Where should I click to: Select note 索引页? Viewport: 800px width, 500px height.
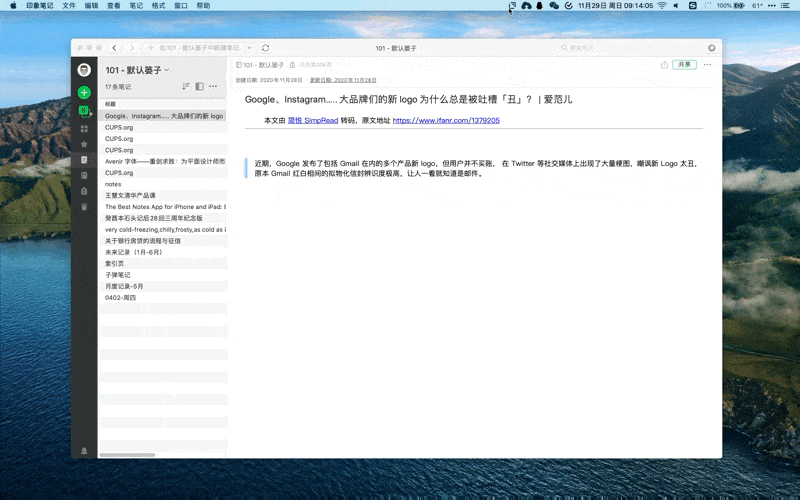pyautogui.click(x=162, y=263)
